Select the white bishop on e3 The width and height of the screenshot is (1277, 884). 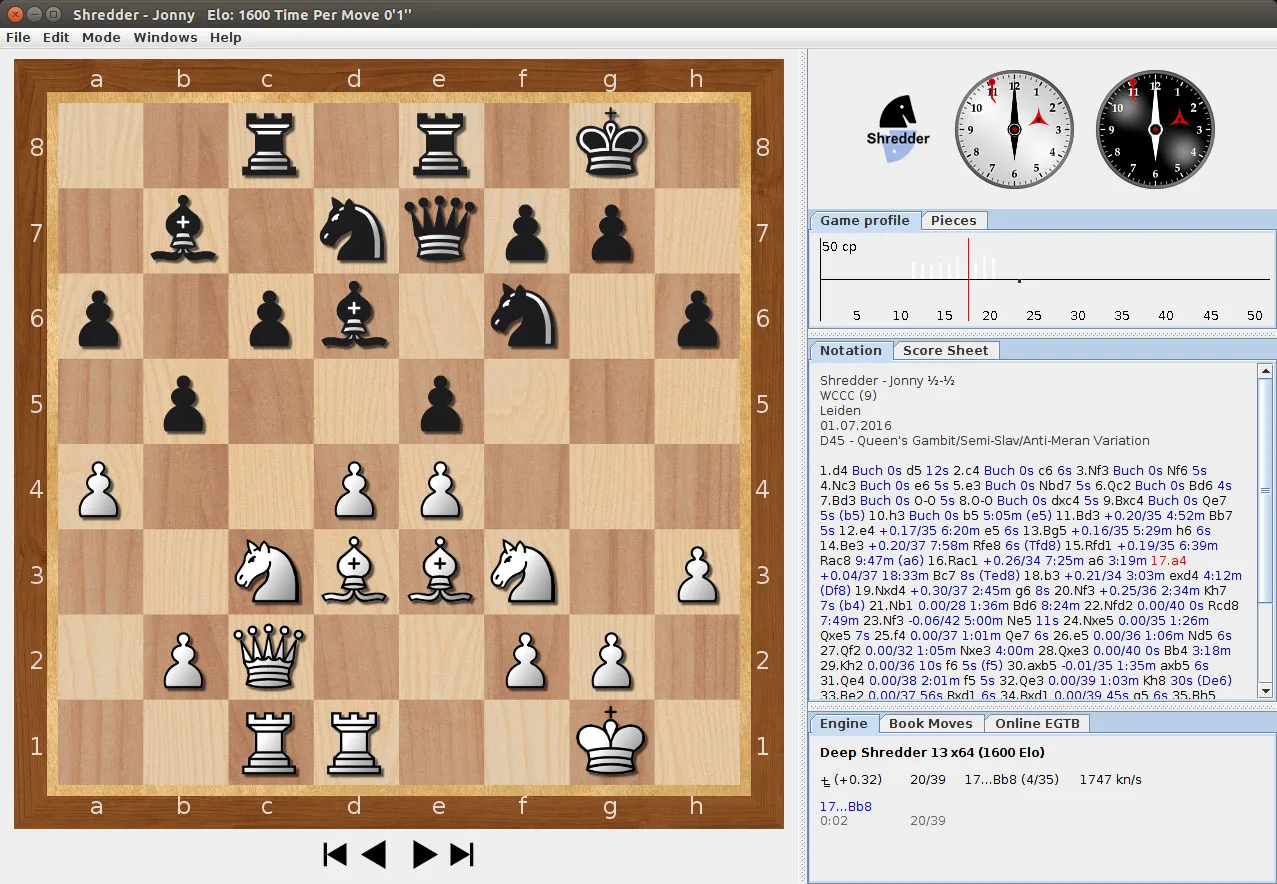[440, 572]
